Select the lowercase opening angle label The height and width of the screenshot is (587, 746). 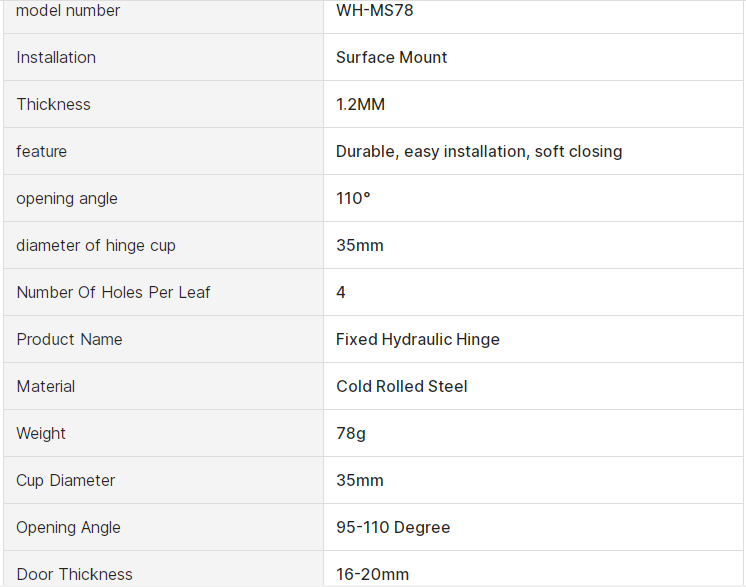tap(67, 198)
